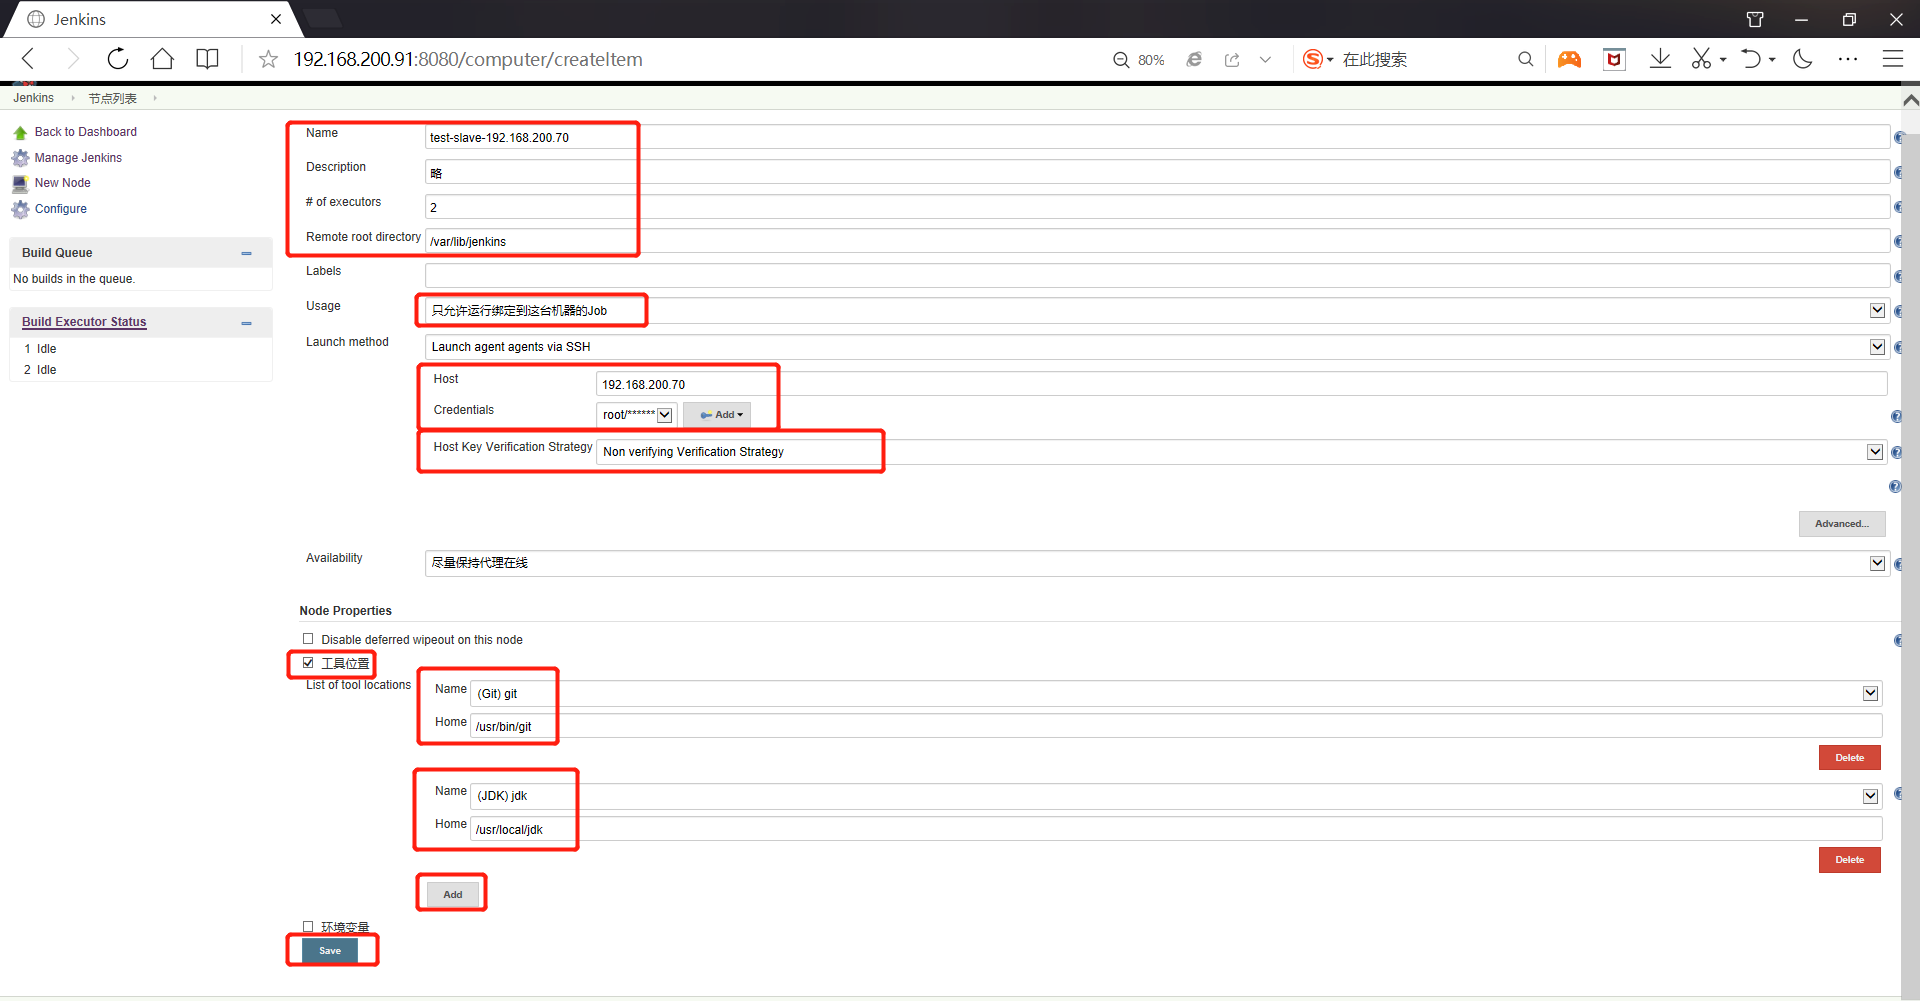Click the search magnifier in search box
The width and height of the screenshot is (1920, 1001).
[x=1525, y=59]
